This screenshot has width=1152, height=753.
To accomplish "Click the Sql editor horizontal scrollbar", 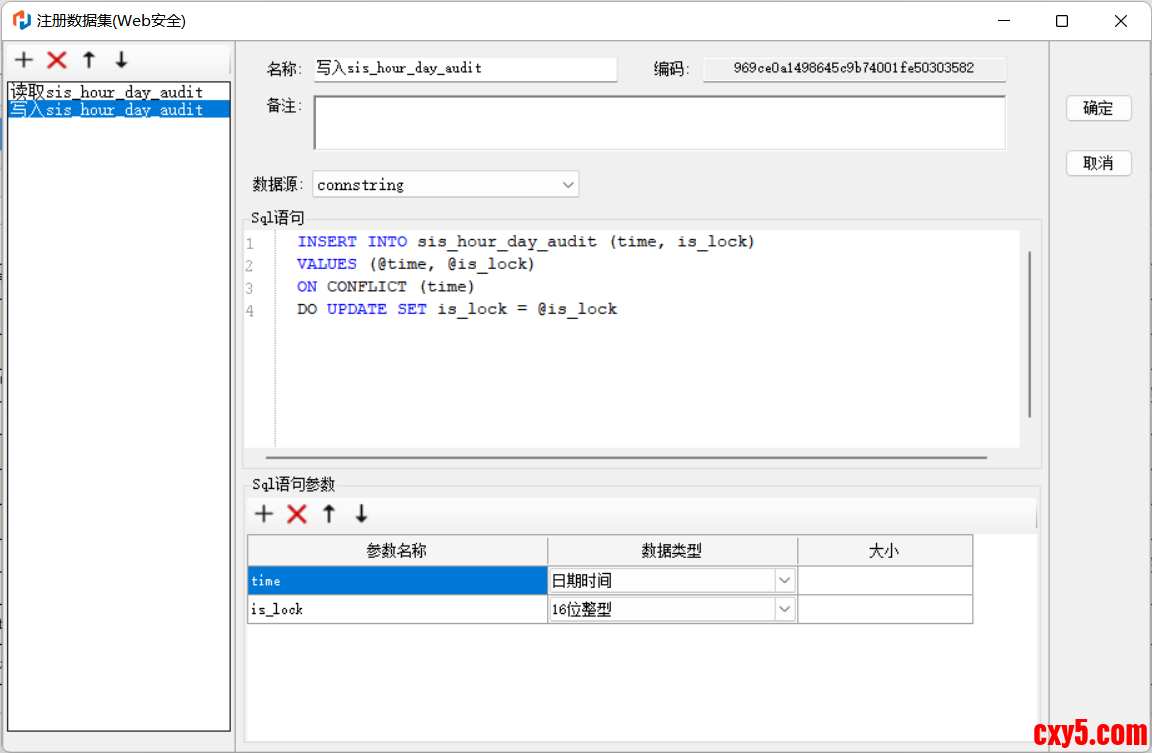I will tap(626, 458).
